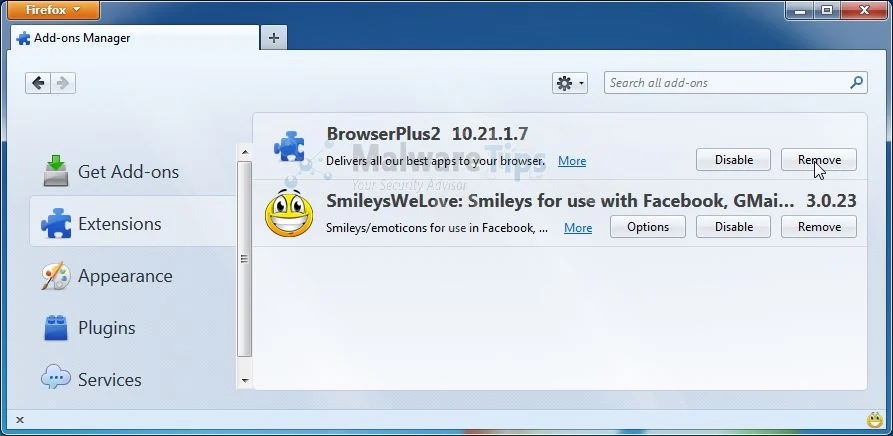Click the Services cloud chat icon
The height and width of the screenshot is (436, 893).
click(56, 377)
